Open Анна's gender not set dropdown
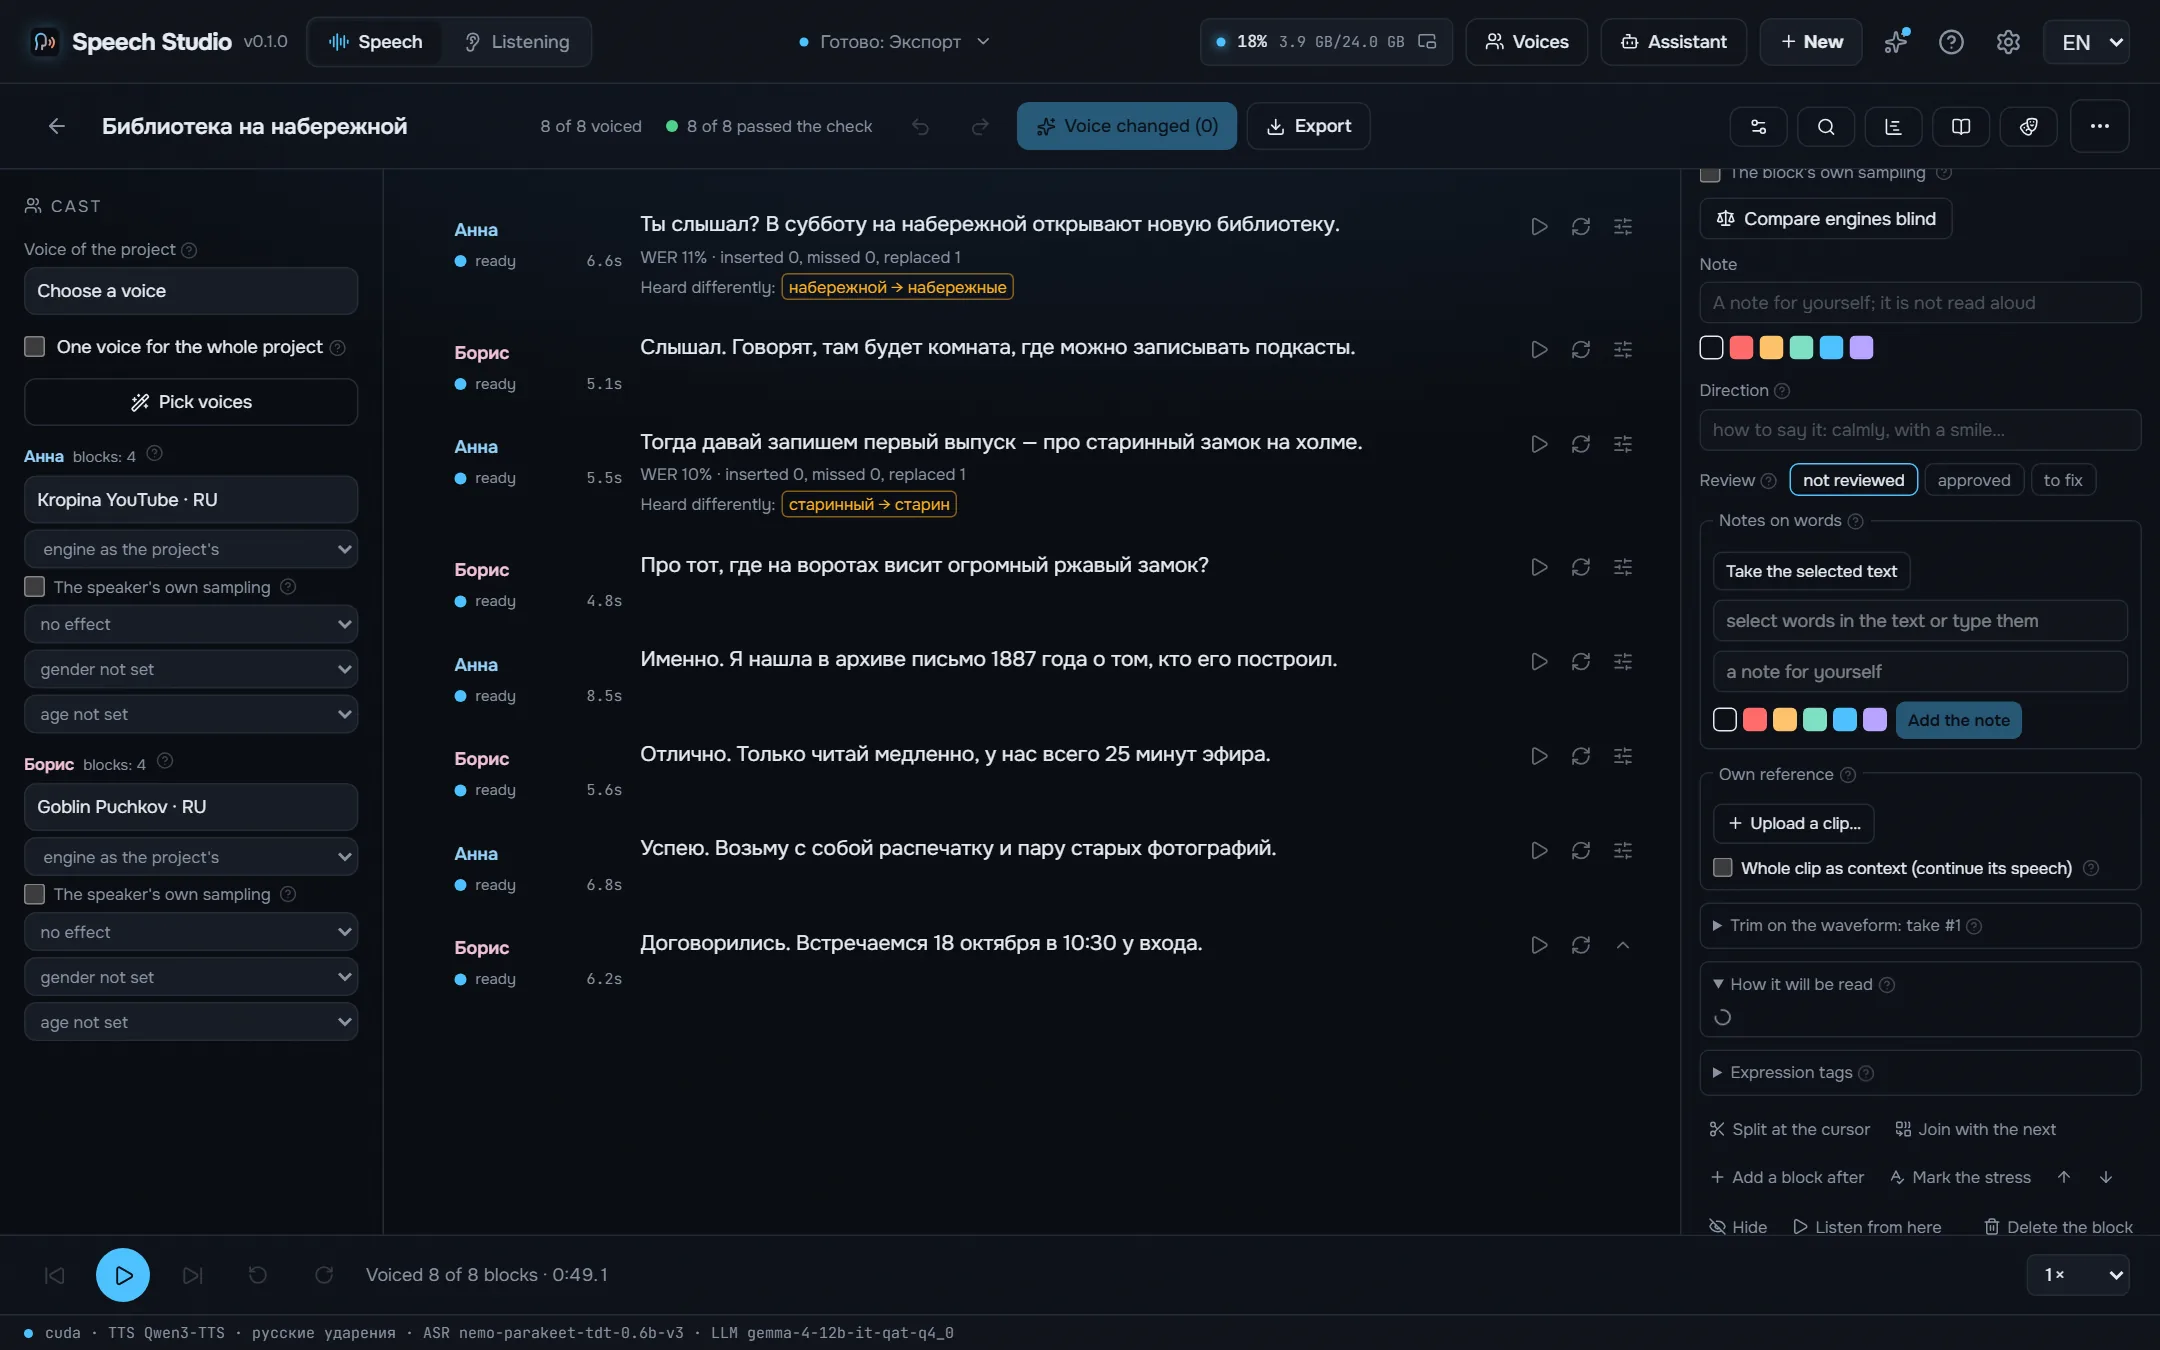Screen dimensions: 2160x1350 click(191, 669)
